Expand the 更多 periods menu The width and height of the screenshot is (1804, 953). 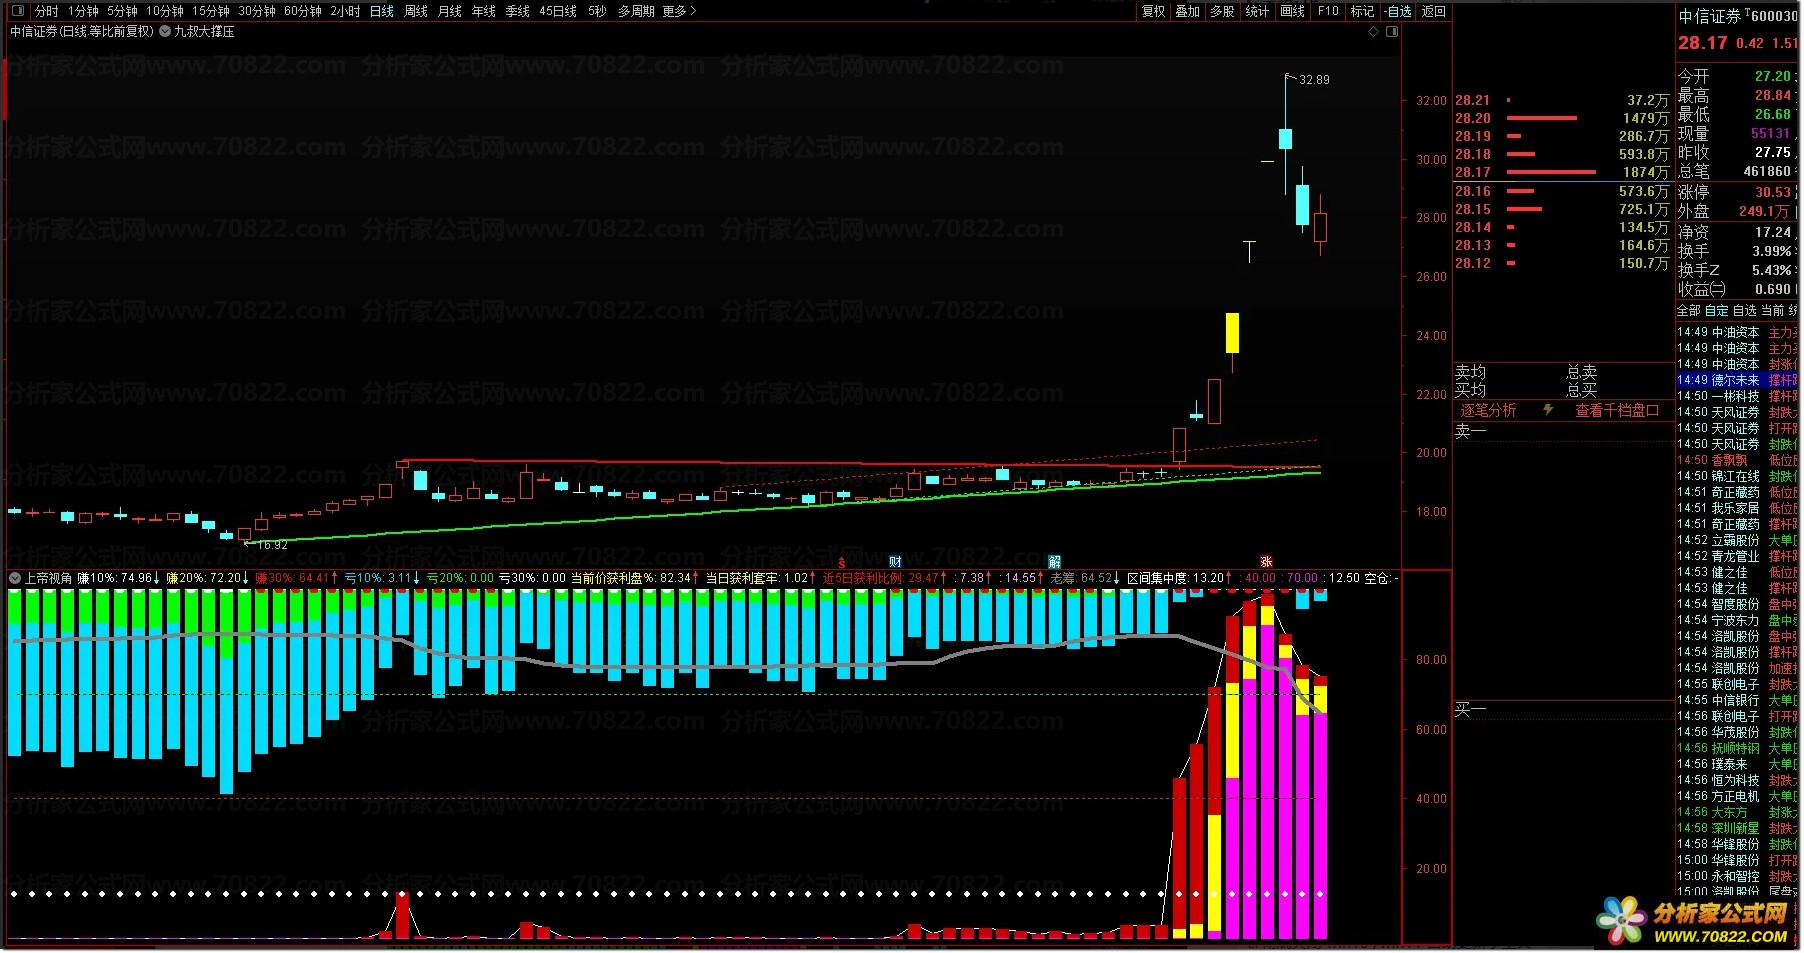click(x=679, y=11)
